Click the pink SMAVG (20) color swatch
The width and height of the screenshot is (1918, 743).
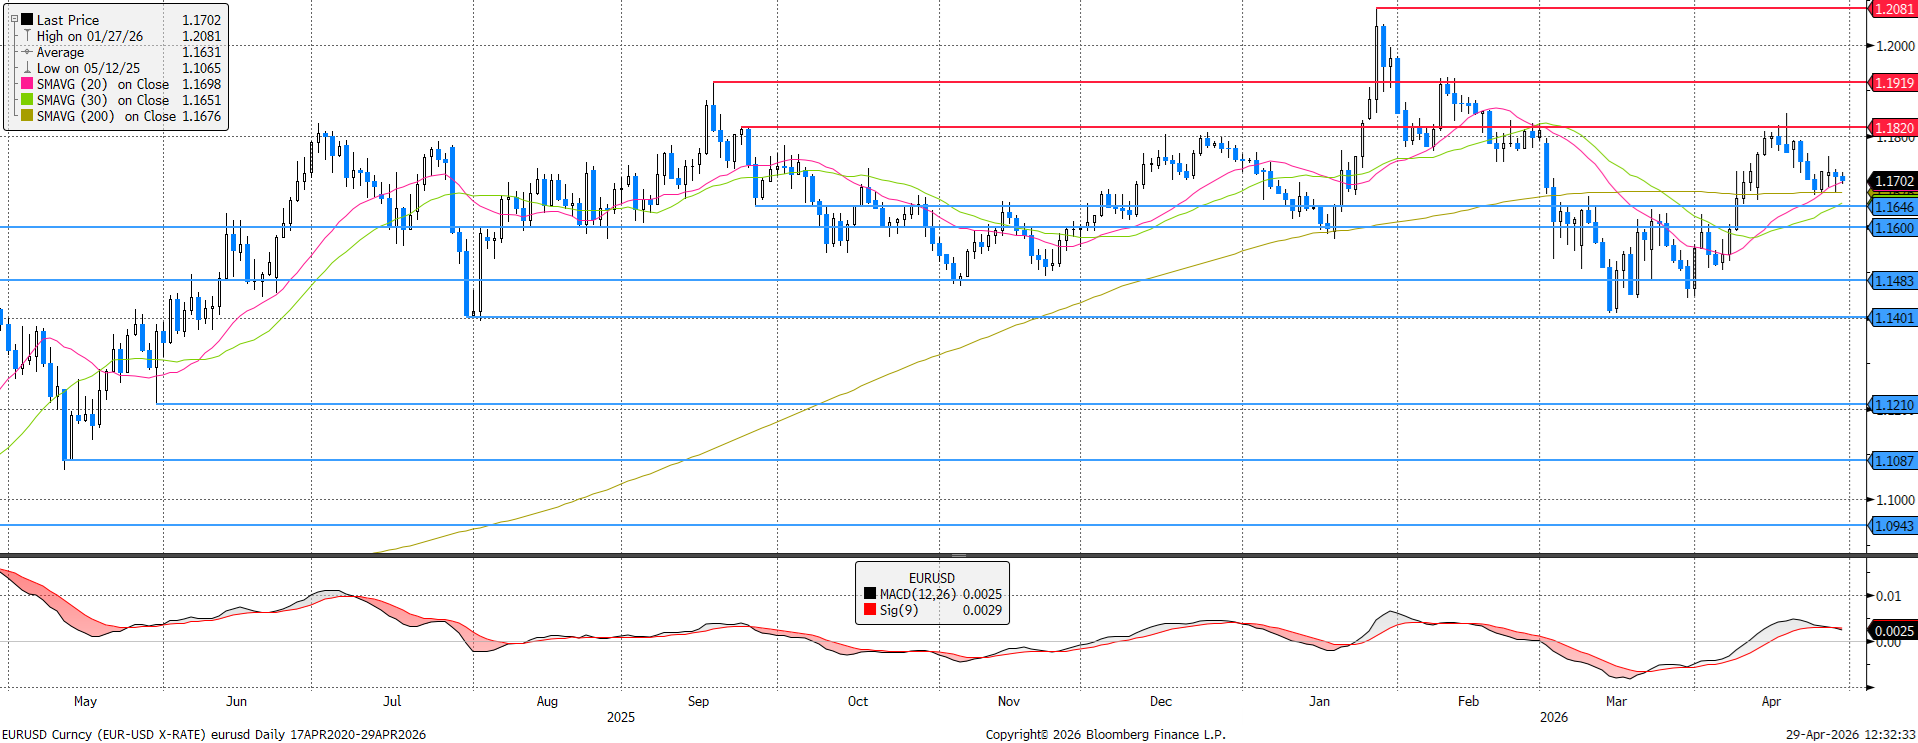point(27,84)
